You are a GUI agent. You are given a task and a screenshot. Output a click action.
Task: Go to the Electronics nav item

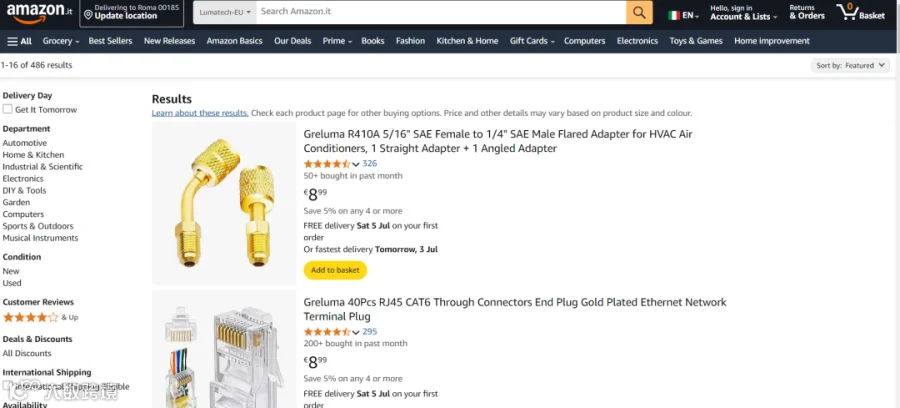pos(637,41)
